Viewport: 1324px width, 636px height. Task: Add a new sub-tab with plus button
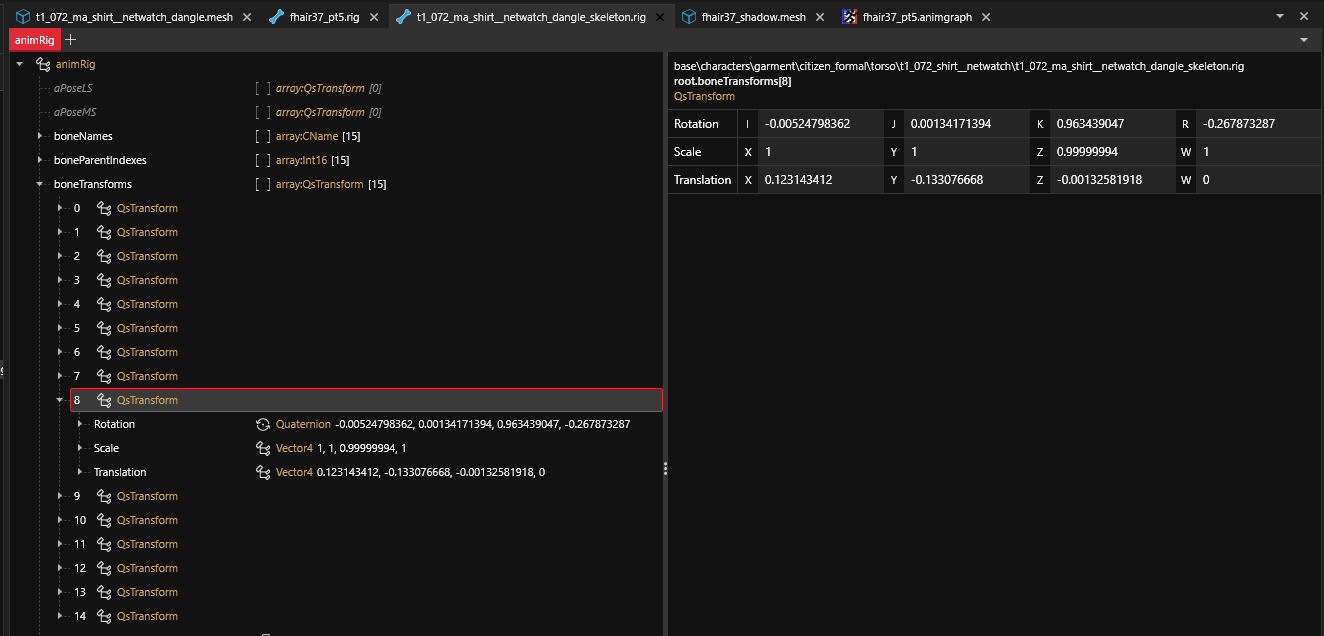71,40
